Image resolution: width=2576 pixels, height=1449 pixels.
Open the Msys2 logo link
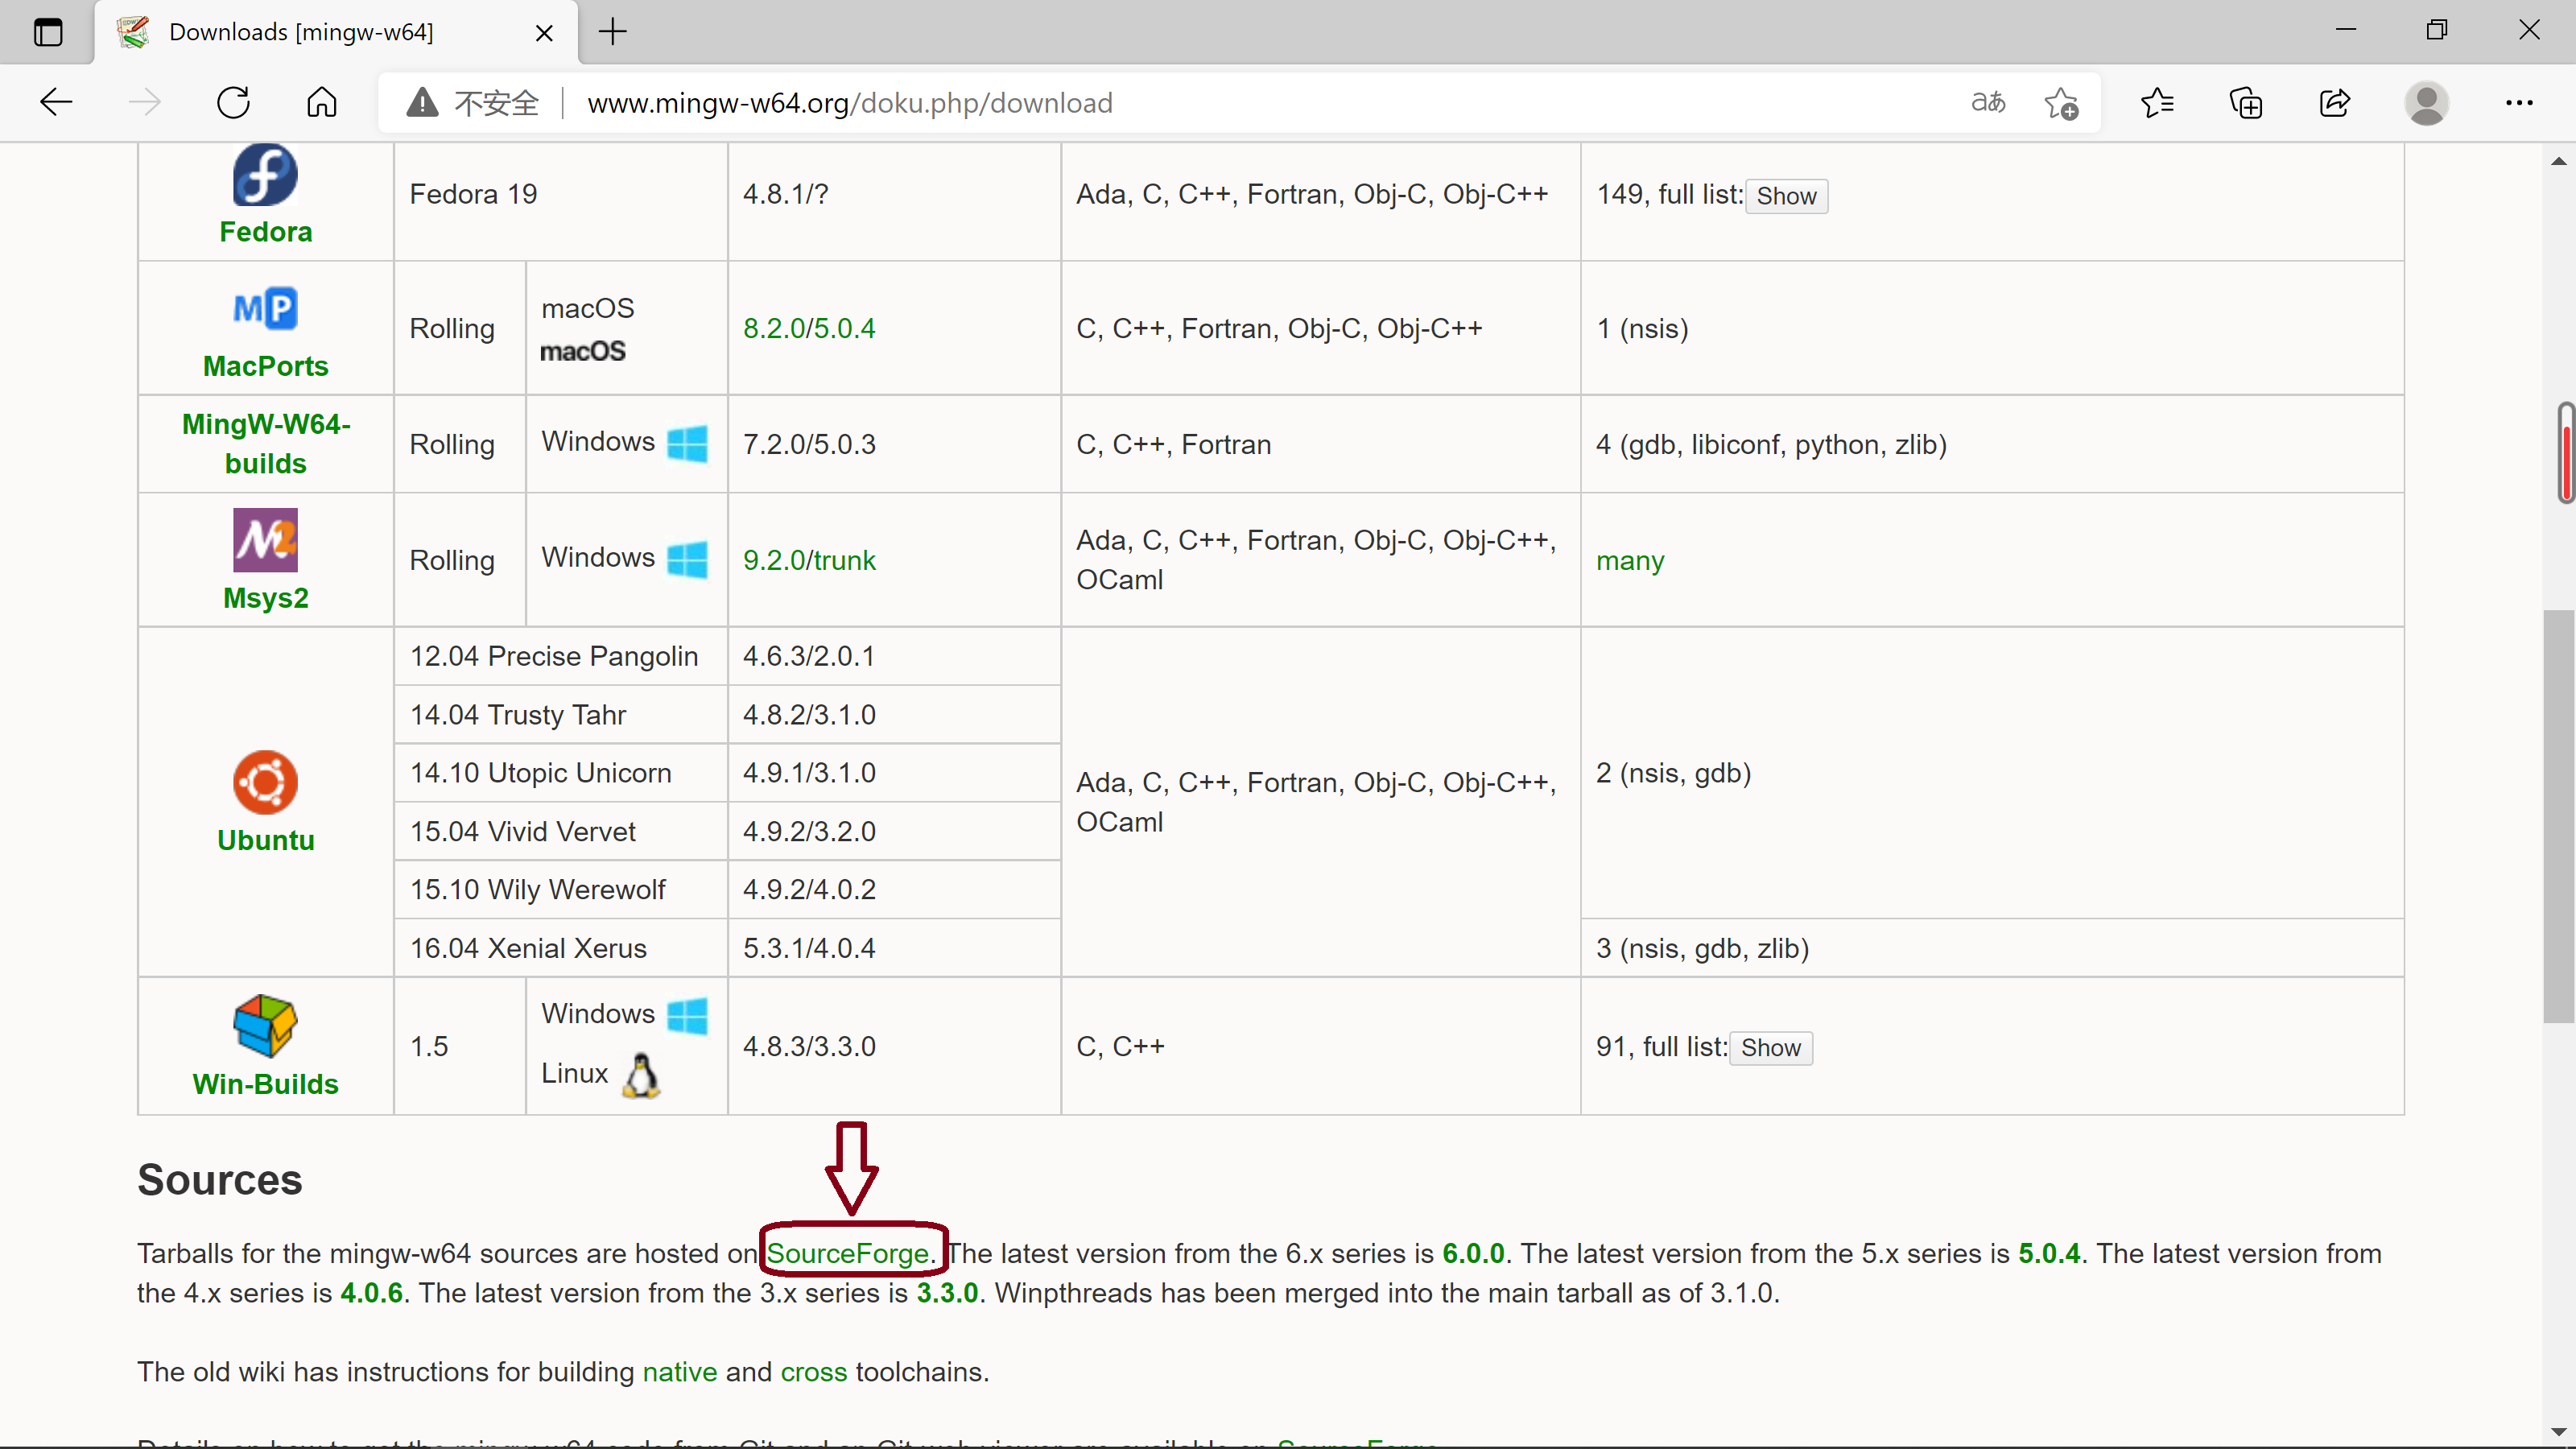(x=265, y=540)
